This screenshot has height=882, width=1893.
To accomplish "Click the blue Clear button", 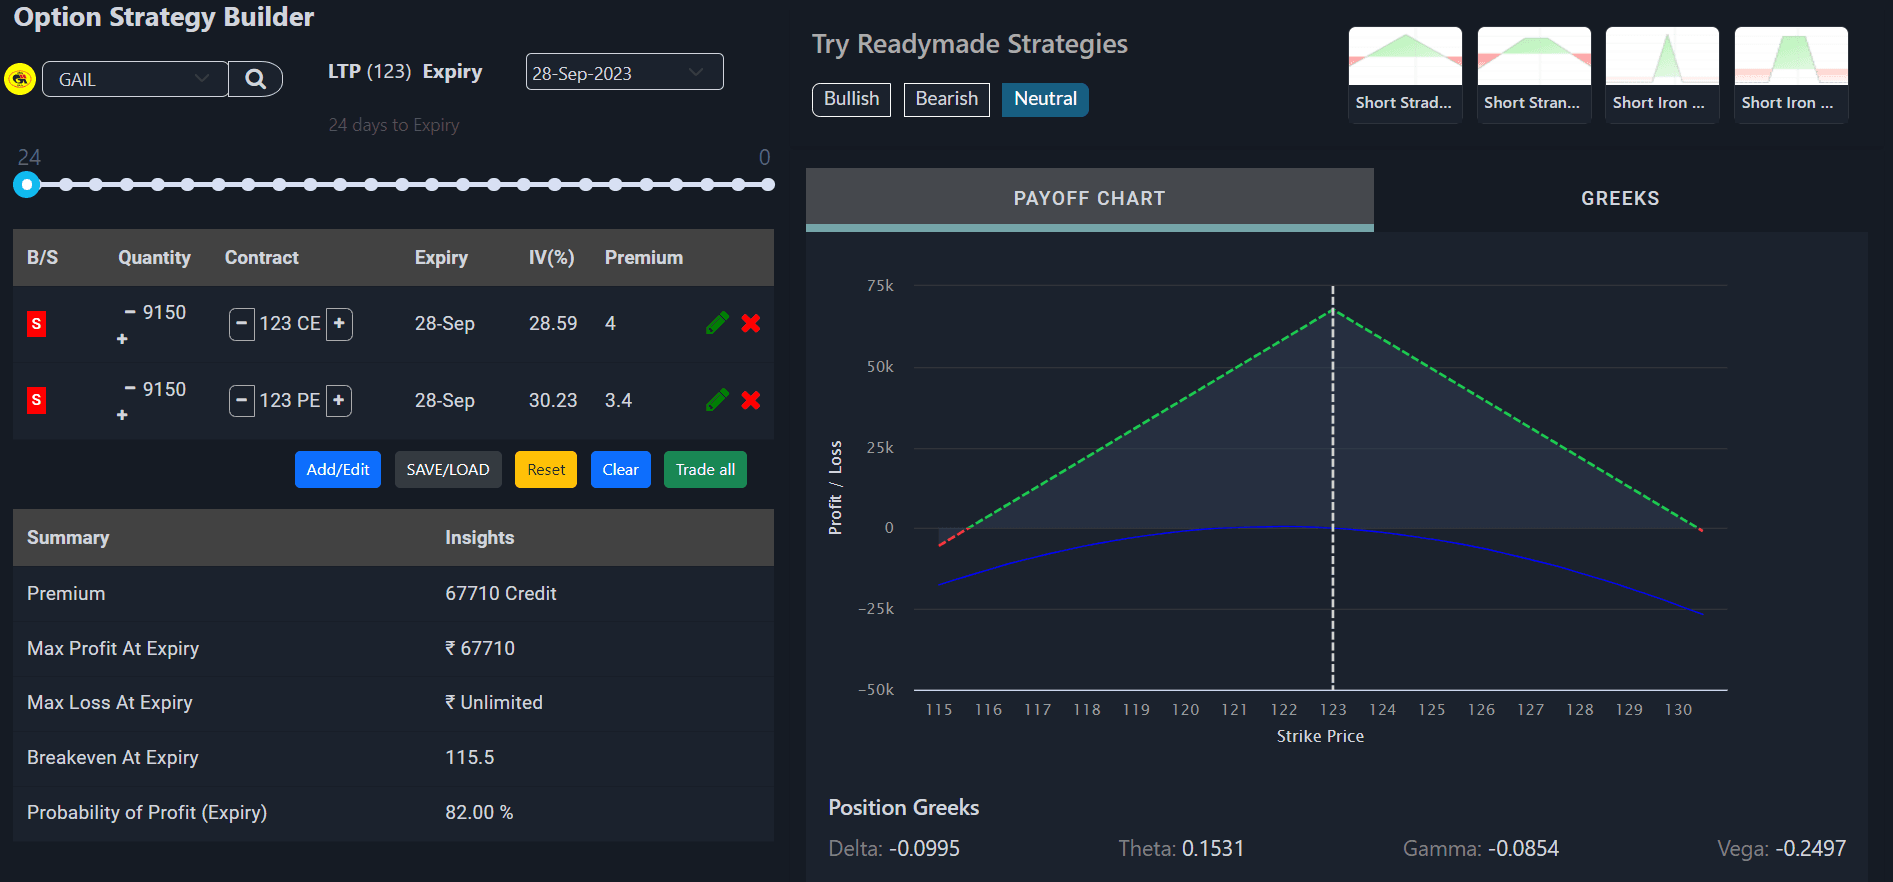I will [x=621, y=470].
